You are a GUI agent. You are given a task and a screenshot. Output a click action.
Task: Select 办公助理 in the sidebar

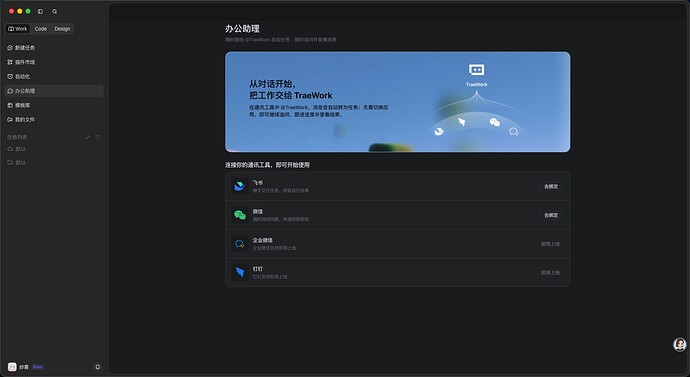tap(54, 91)
